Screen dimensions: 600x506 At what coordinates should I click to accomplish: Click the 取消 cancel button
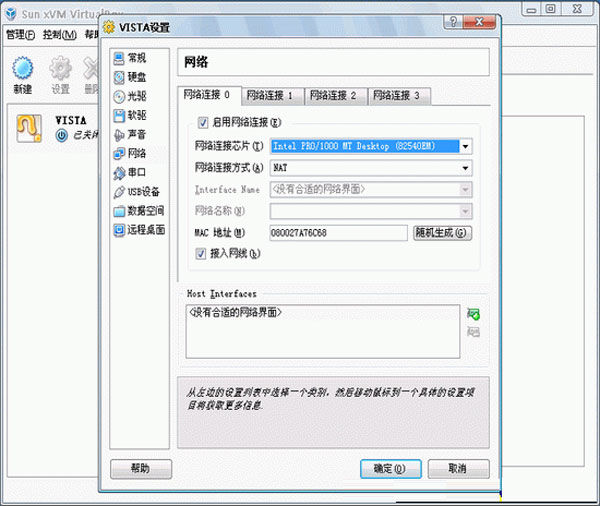click(x=458, y=469)
